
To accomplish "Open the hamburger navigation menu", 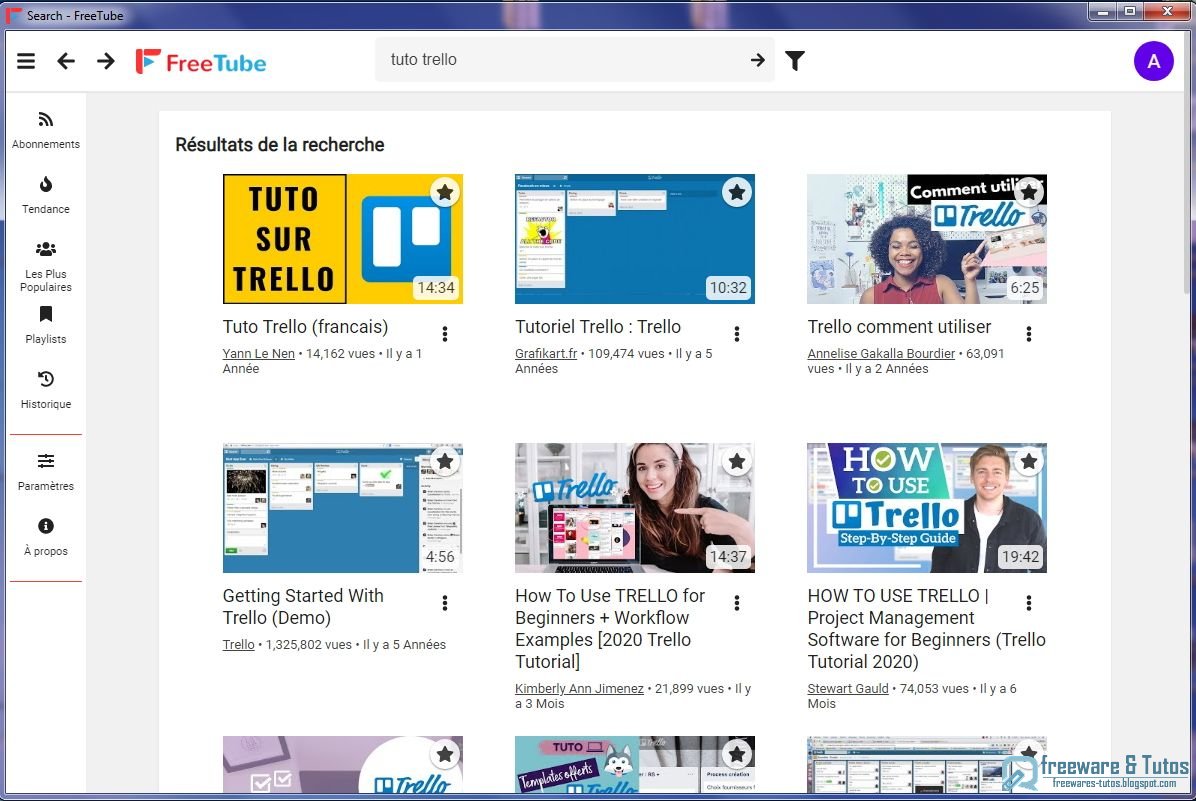I will tap(26, 60).
